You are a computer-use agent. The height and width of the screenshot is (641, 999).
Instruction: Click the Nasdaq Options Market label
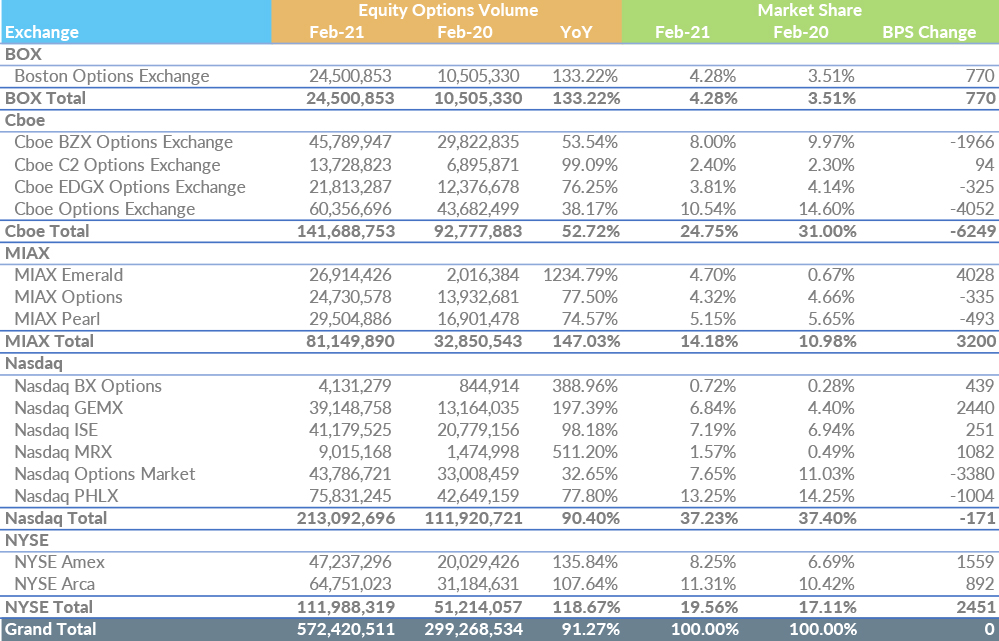pos(104,473)
